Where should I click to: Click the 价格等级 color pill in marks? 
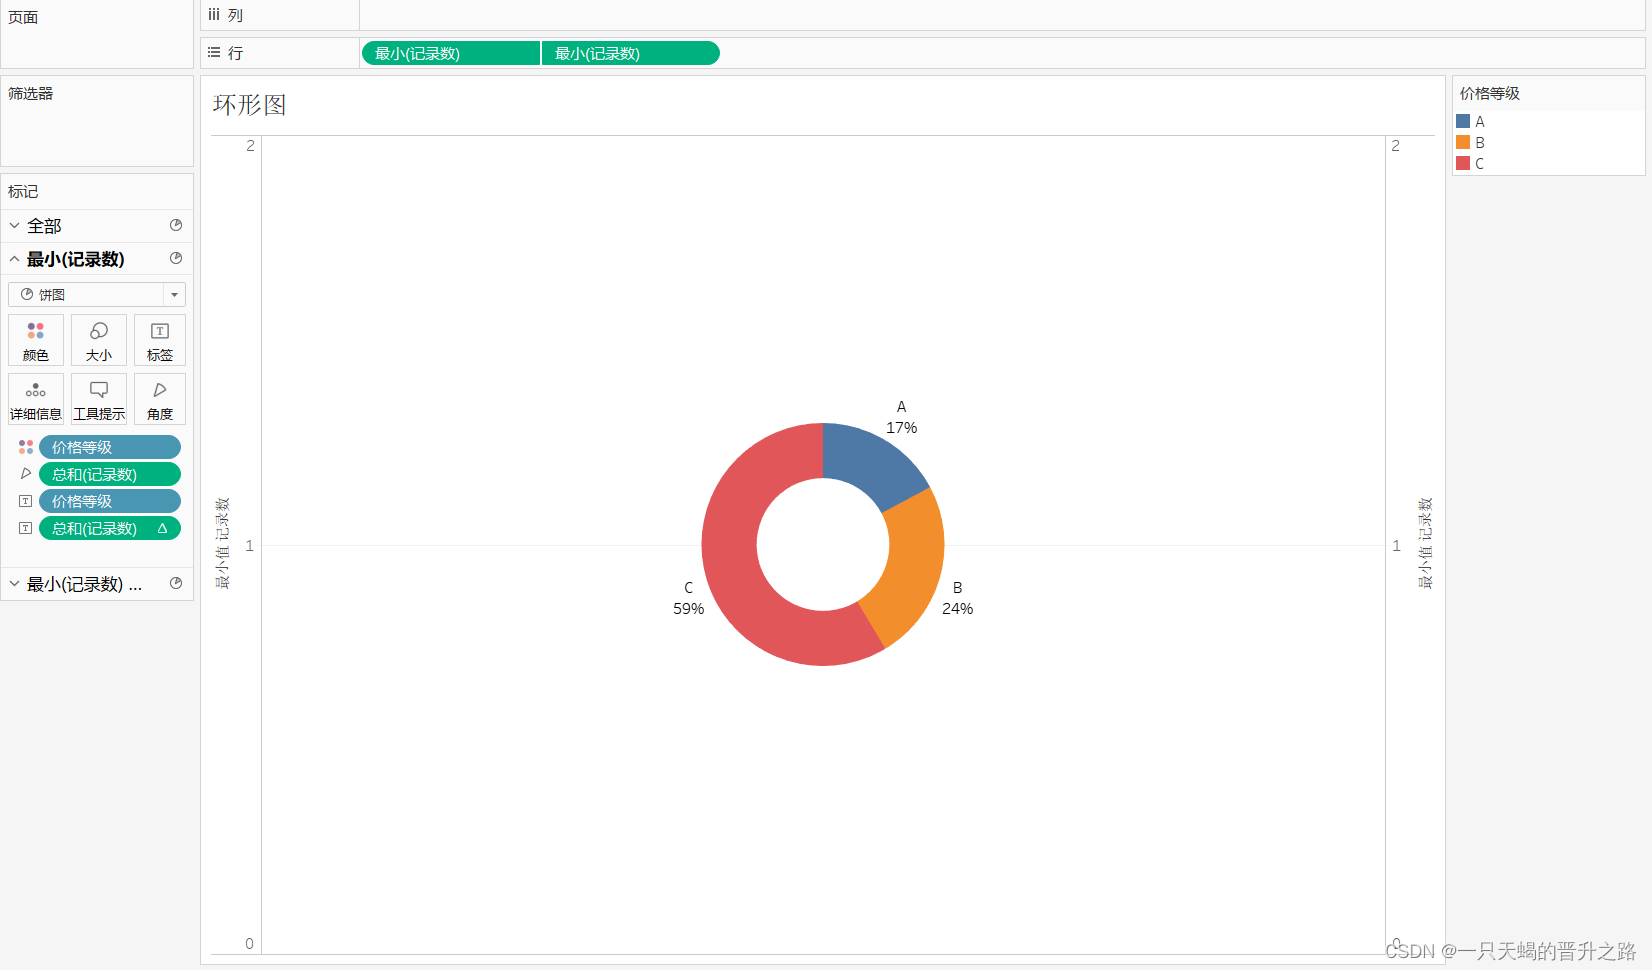[110, 447]
